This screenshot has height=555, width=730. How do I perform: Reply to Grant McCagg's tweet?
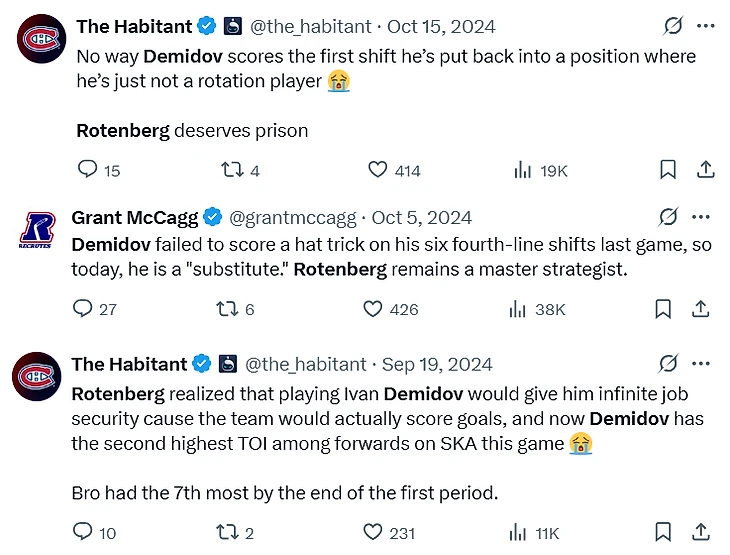[x=84, y=309]
